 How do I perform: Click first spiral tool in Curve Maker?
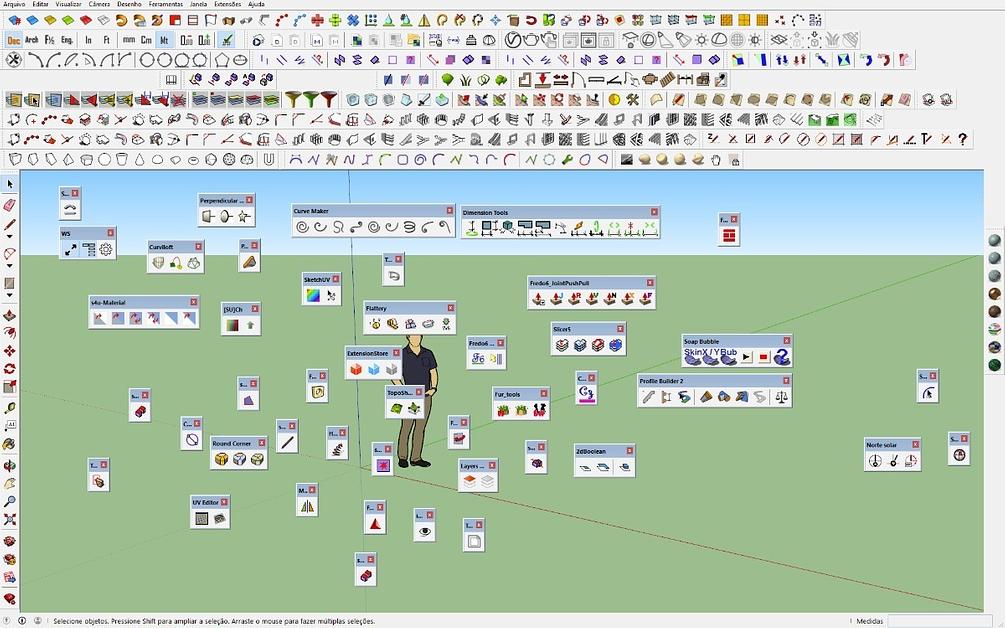[302, 227]
